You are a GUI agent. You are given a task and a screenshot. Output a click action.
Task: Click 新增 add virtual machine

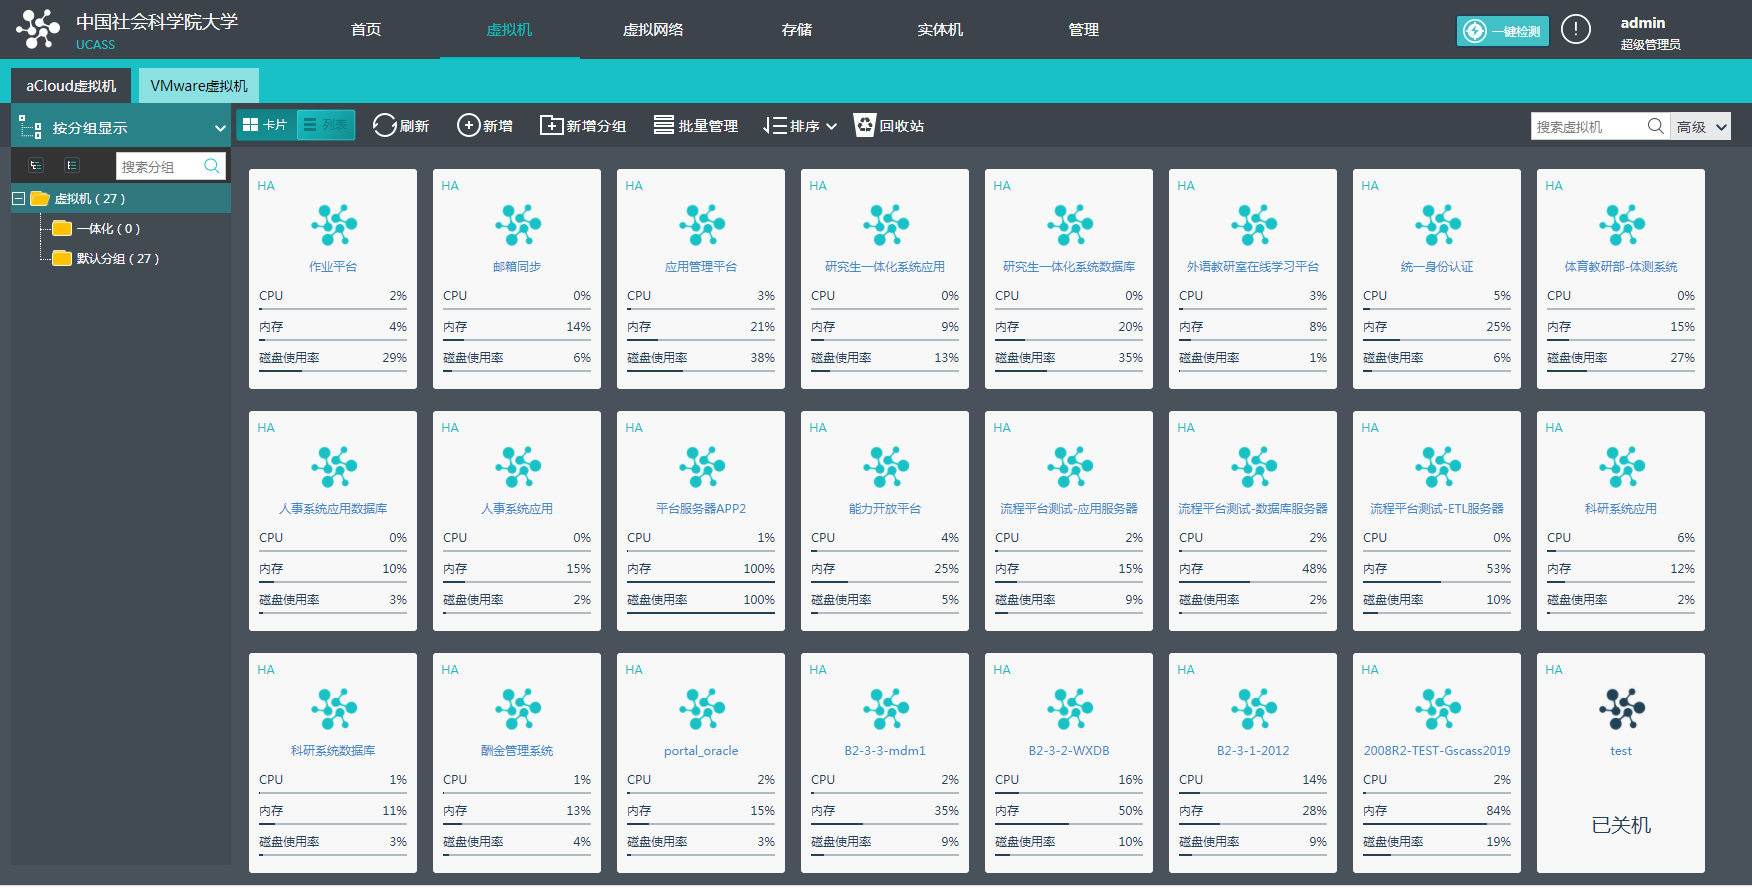point(485,126)
